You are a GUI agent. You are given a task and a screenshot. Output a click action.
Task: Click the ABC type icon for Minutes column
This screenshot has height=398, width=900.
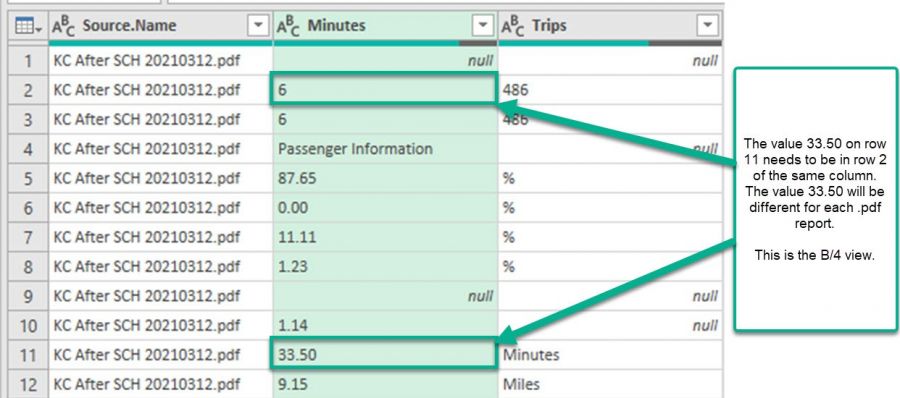(x=288, y=26)
